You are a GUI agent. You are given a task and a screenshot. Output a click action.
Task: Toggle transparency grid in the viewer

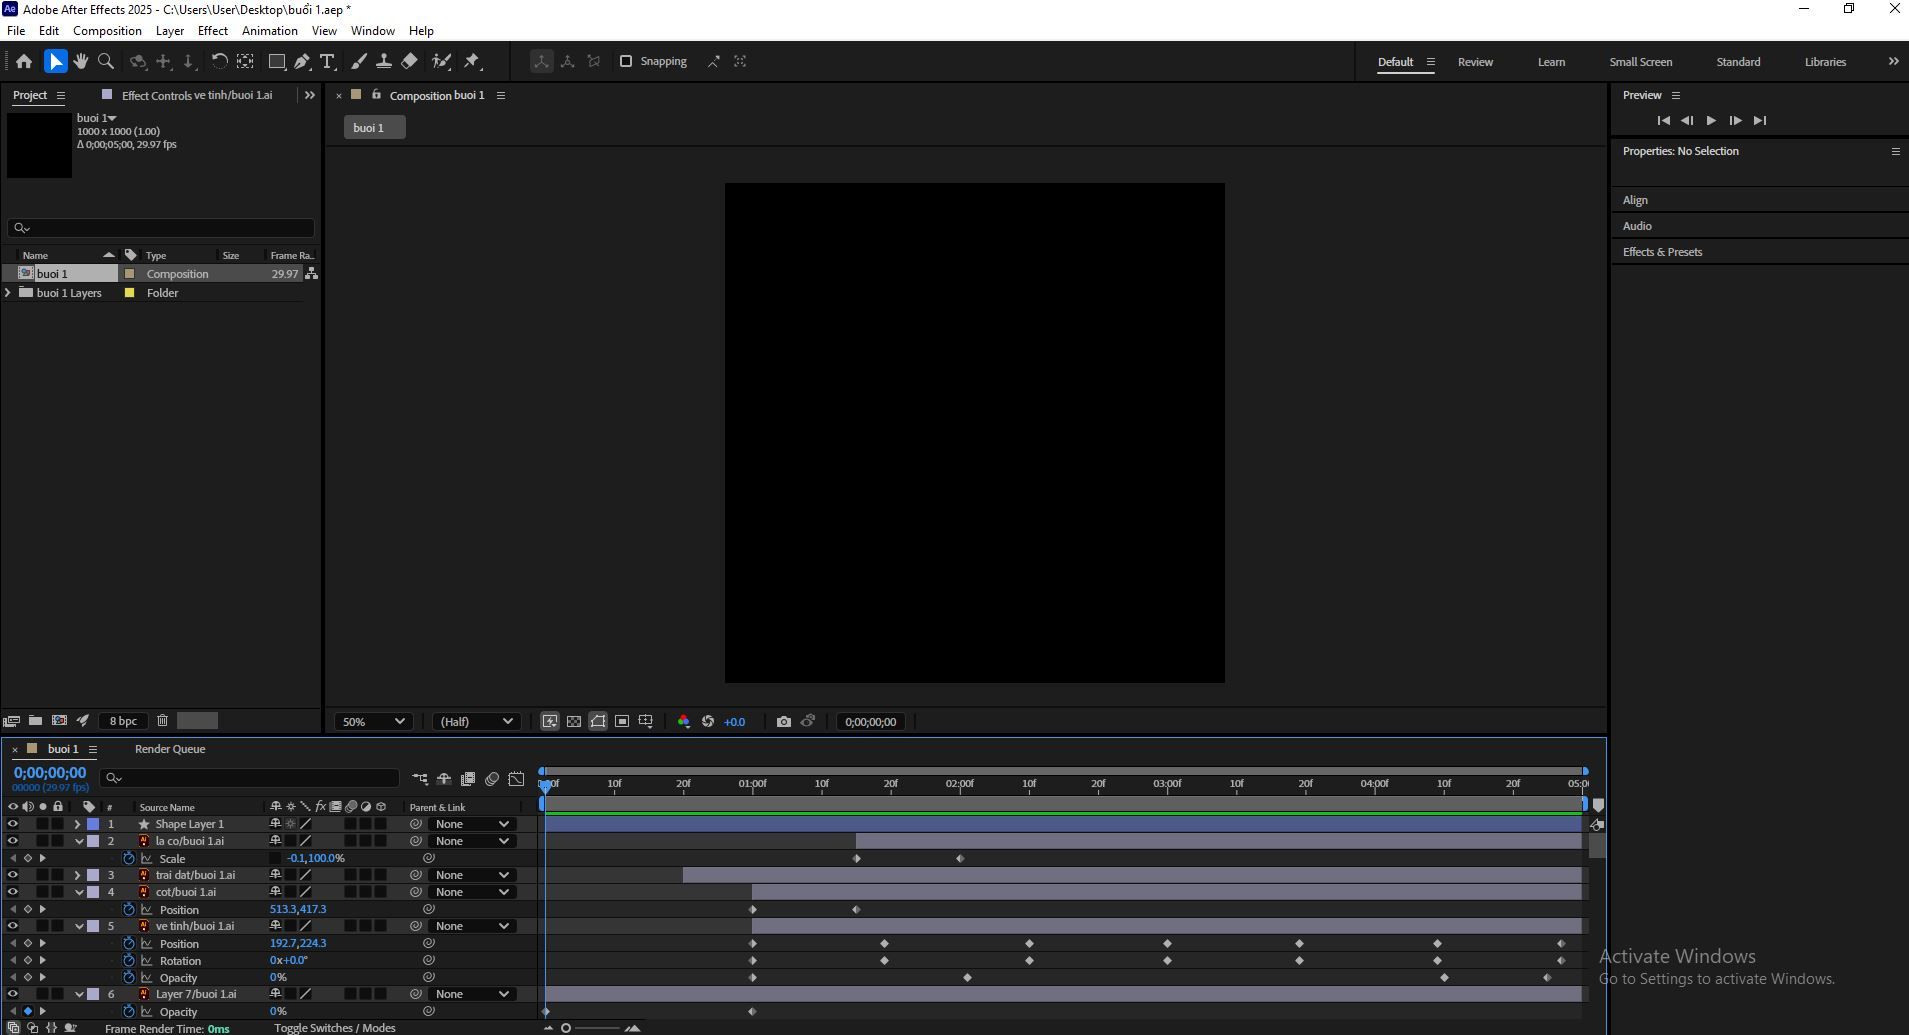point(574,721)
